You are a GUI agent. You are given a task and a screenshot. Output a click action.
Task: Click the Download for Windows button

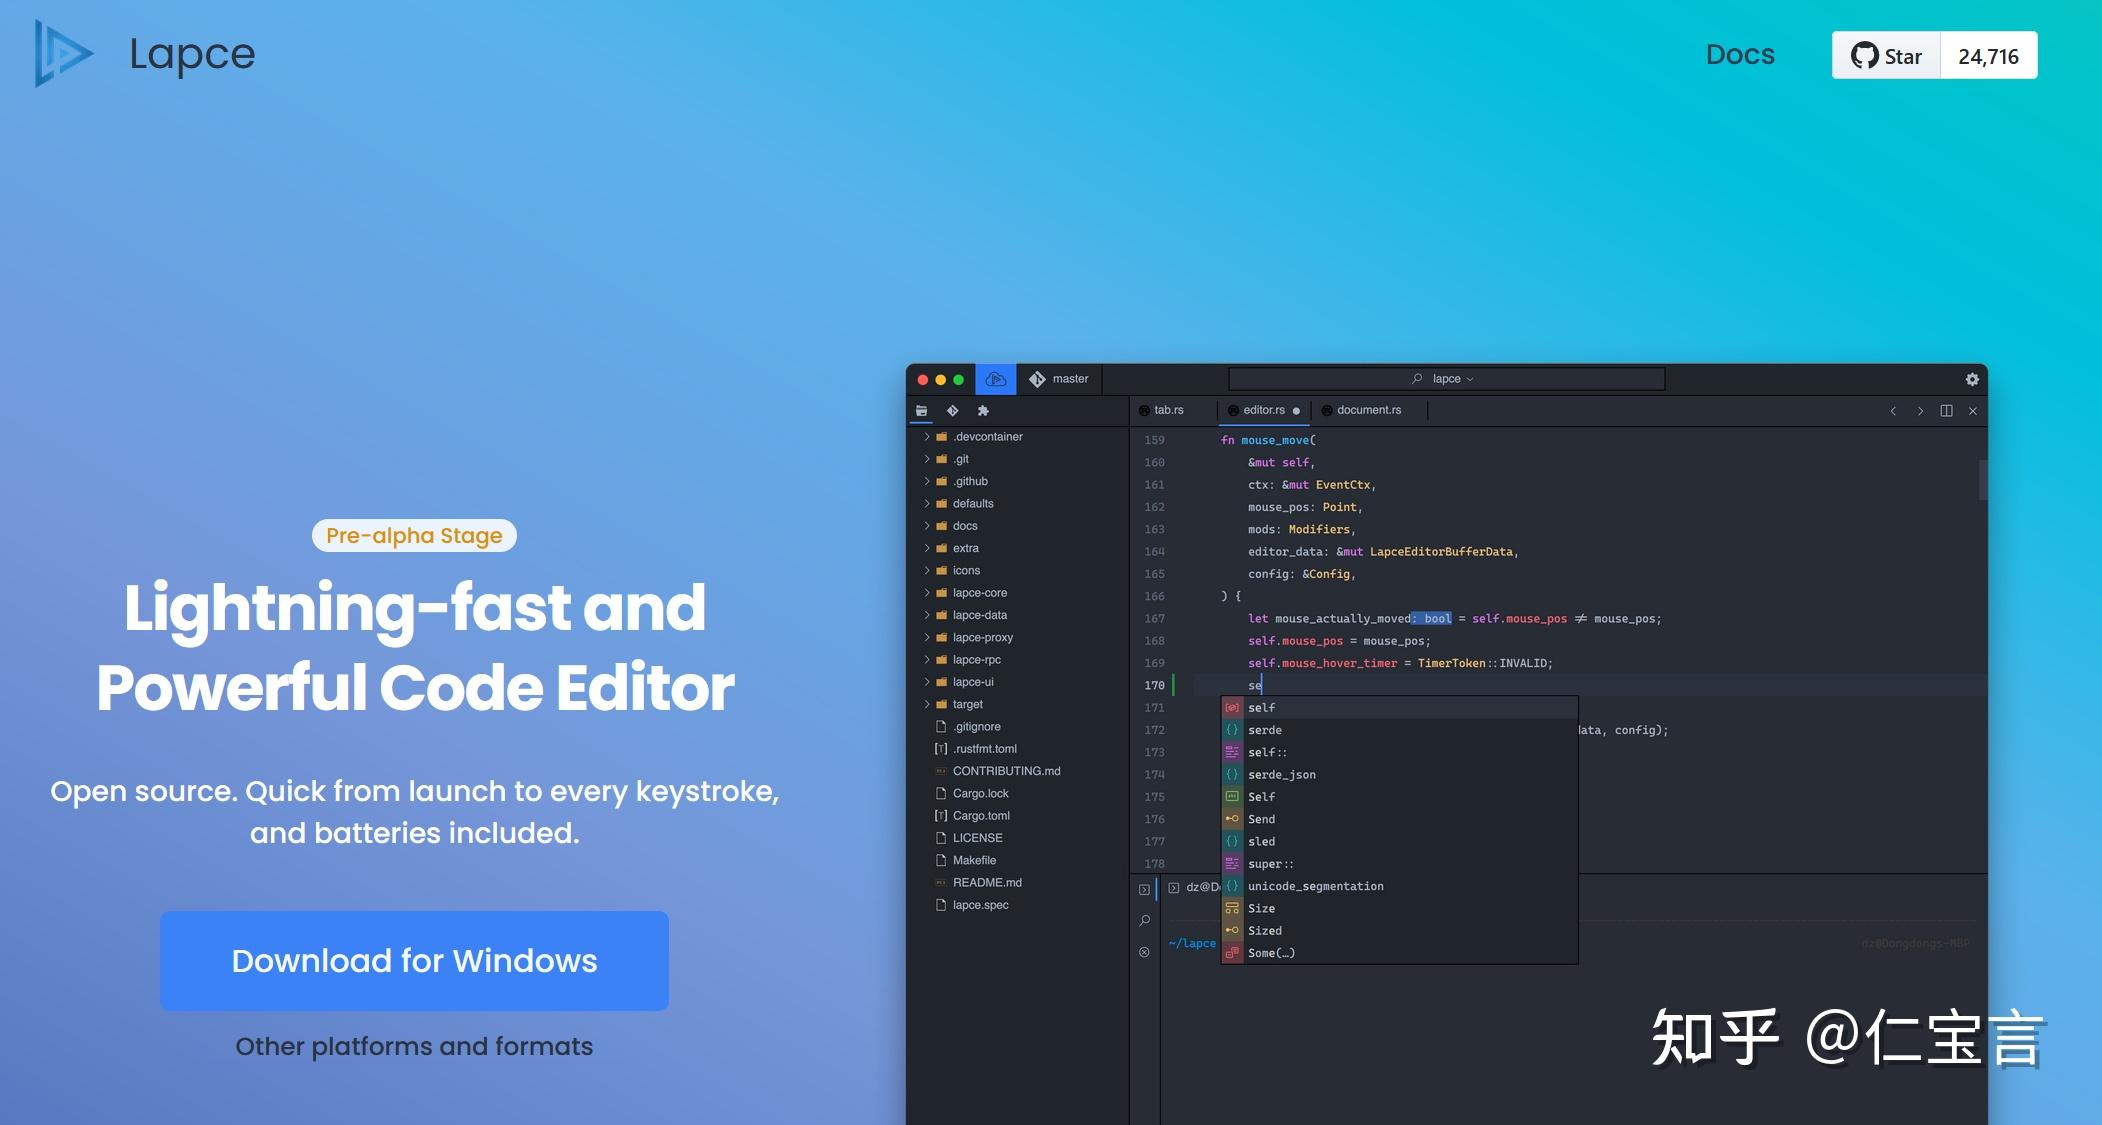(x=414, y=960)
